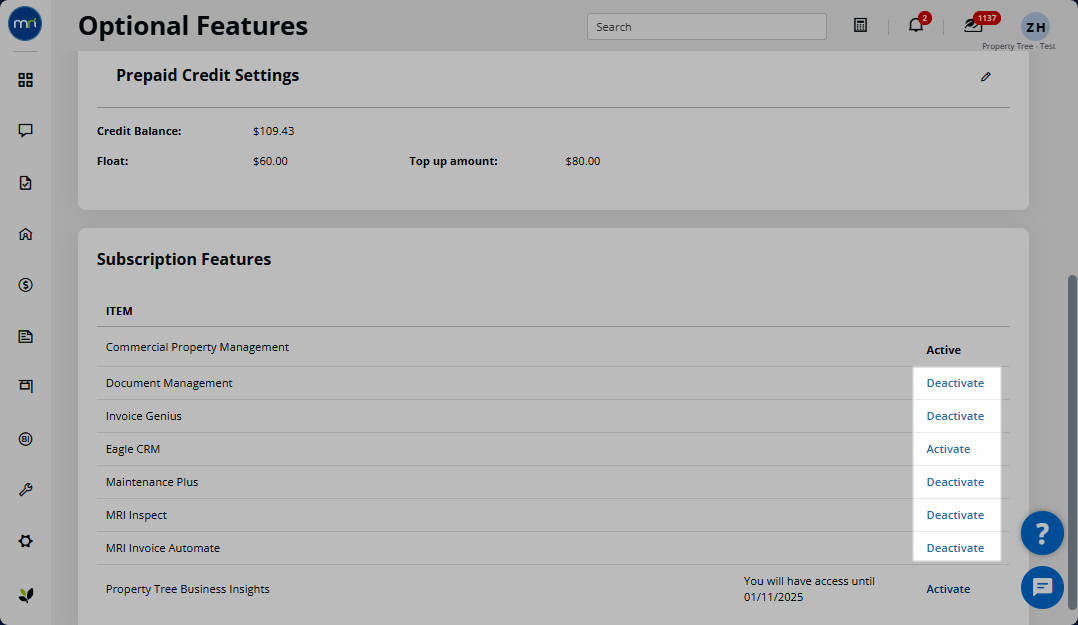
Task: Open the archive box sidebar icon
Action: 25,386
